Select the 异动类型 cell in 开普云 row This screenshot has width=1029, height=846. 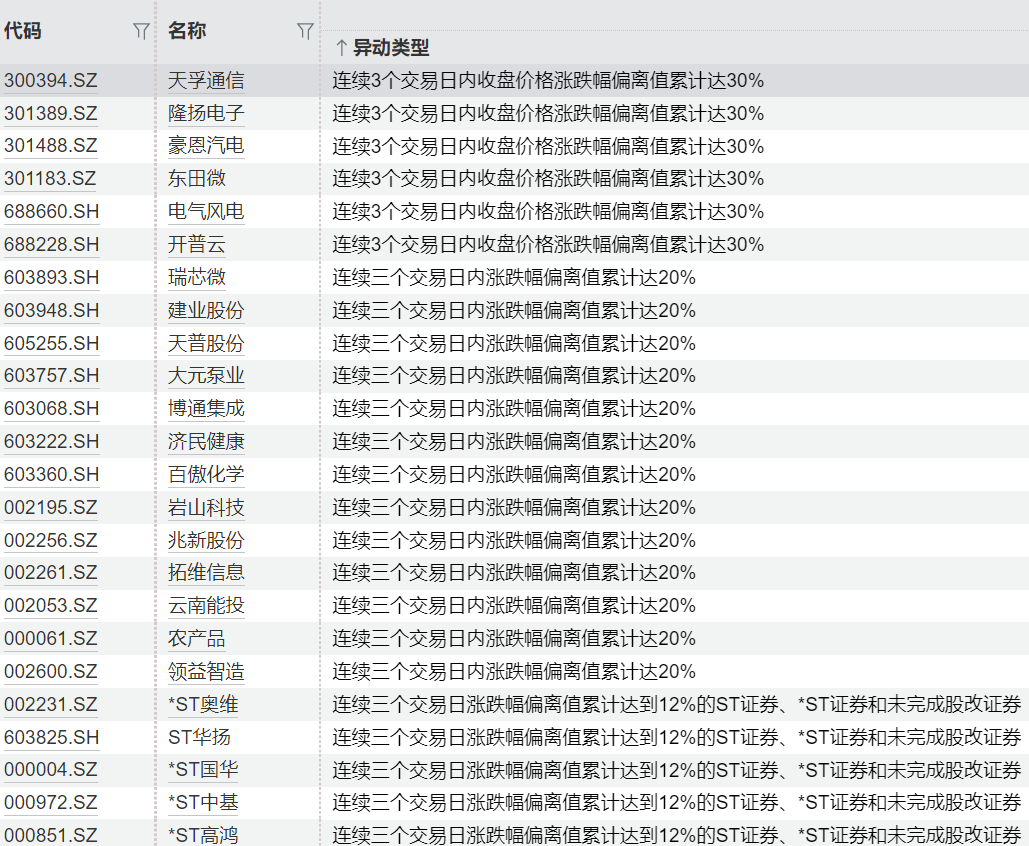675,245
